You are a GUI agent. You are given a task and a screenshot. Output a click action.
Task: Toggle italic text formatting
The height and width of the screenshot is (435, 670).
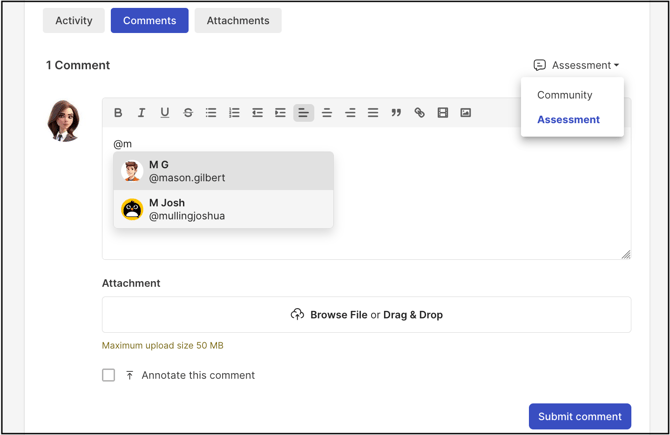point(141,113)
